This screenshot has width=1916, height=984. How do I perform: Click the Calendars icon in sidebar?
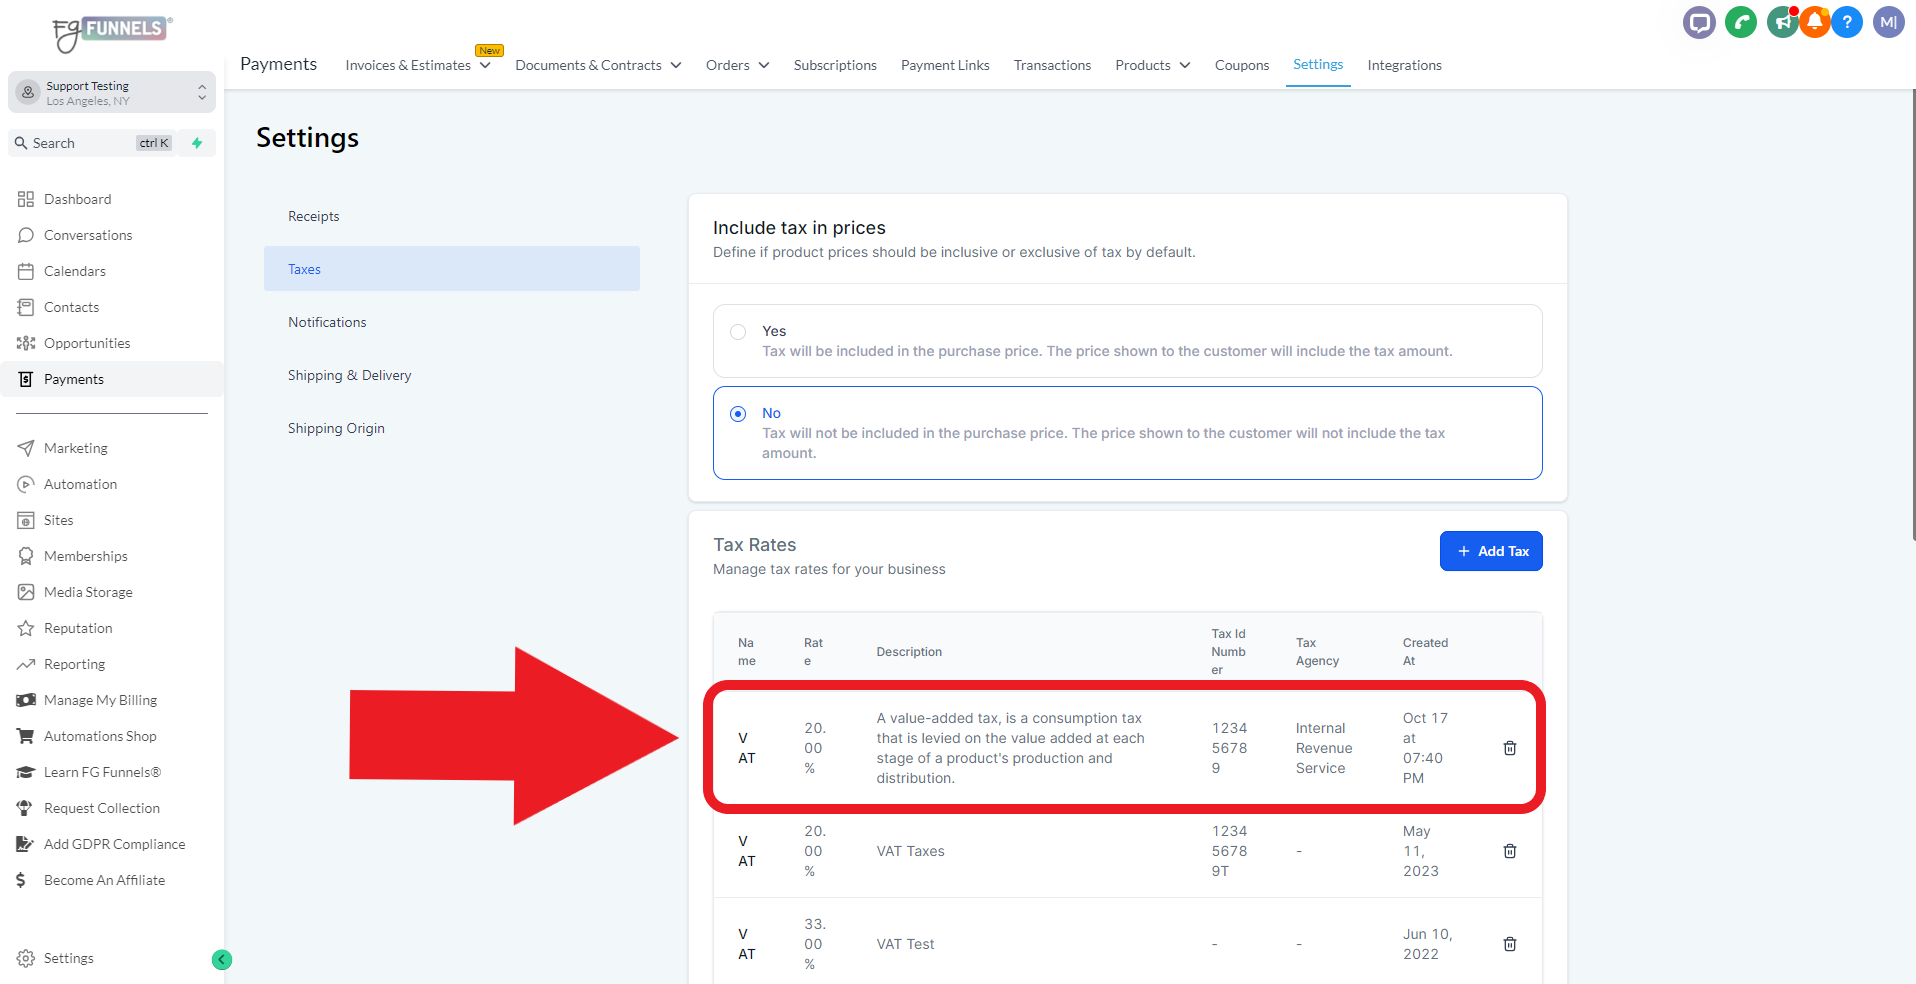(26, 271)
